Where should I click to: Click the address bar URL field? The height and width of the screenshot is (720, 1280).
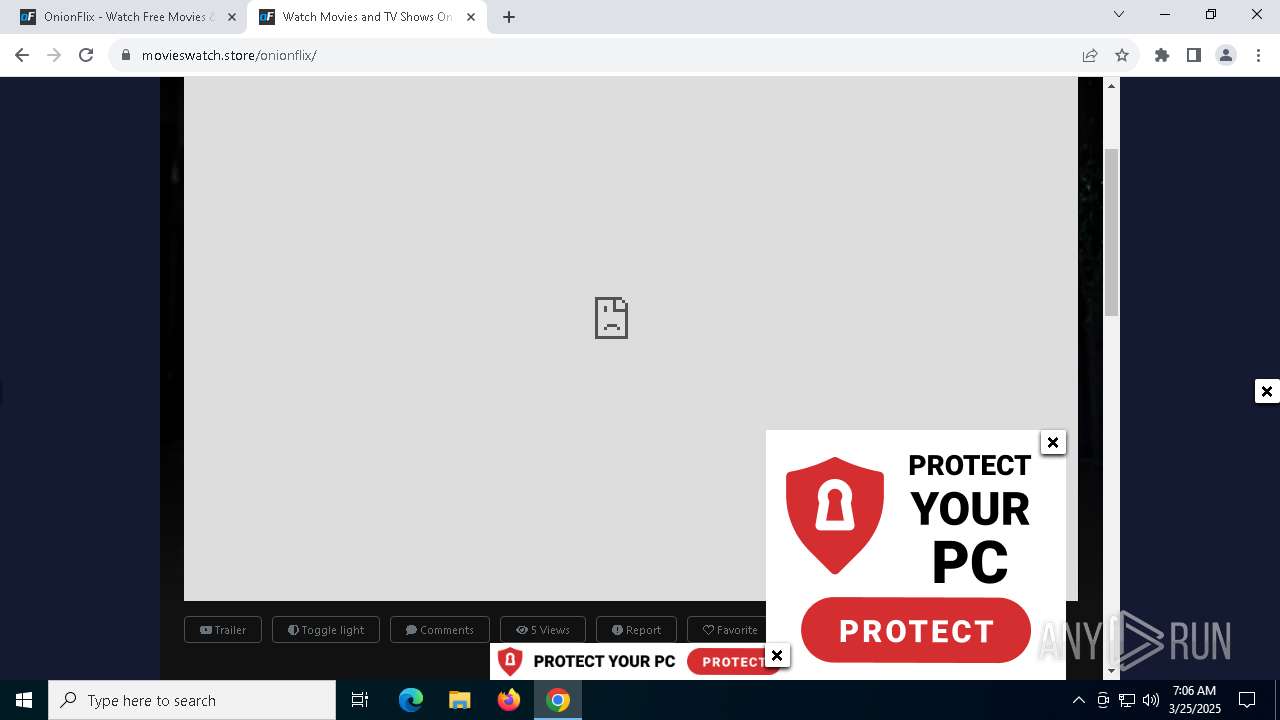tap(600, 55)
